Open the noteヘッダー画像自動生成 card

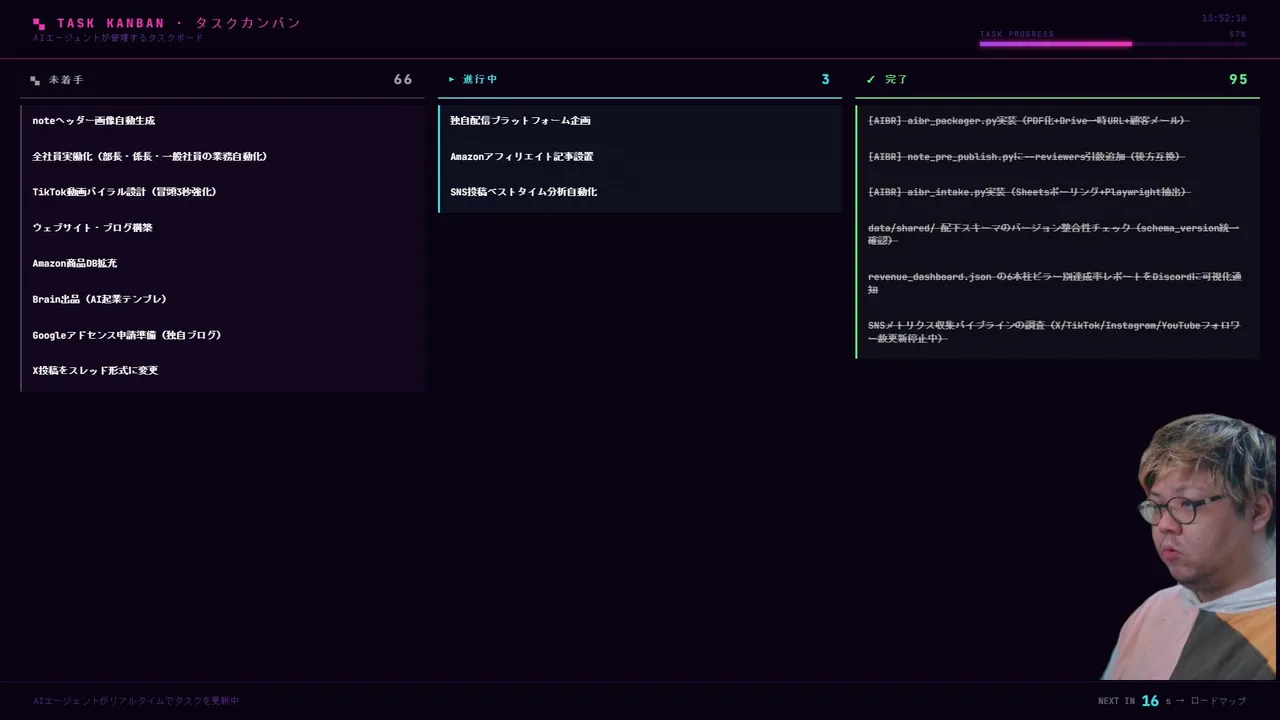click(x=222, y=121)
